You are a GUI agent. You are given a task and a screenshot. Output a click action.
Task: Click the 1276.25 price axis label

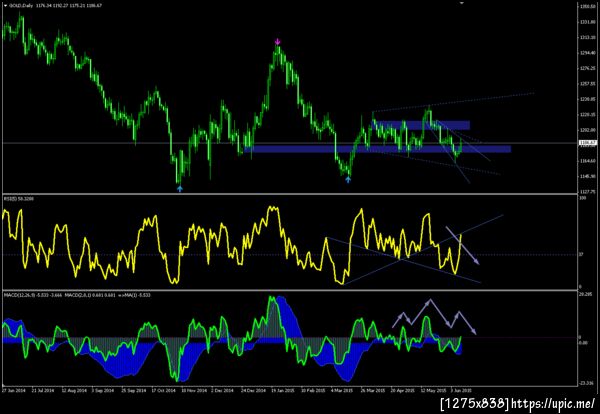pyautogui.click(x=589, y=68)
